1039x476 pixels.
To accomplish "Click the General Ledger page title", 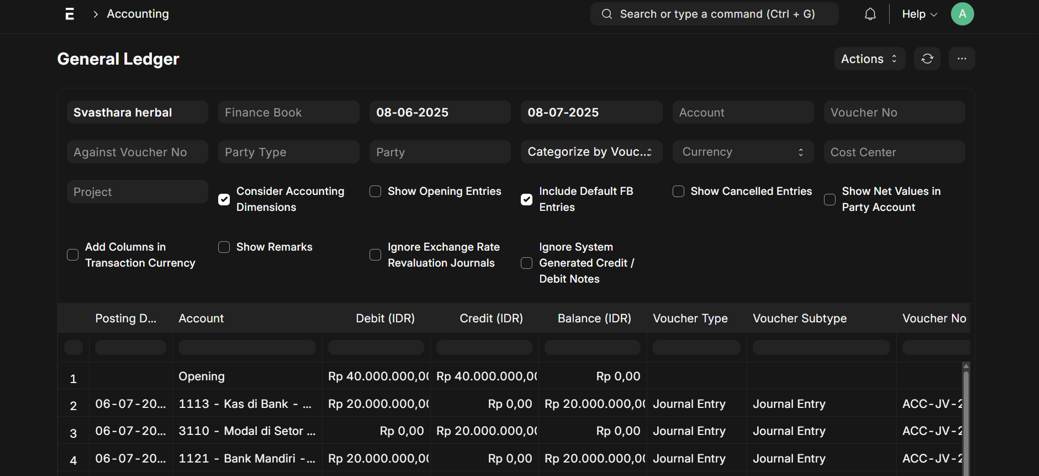I will point(118,59).
